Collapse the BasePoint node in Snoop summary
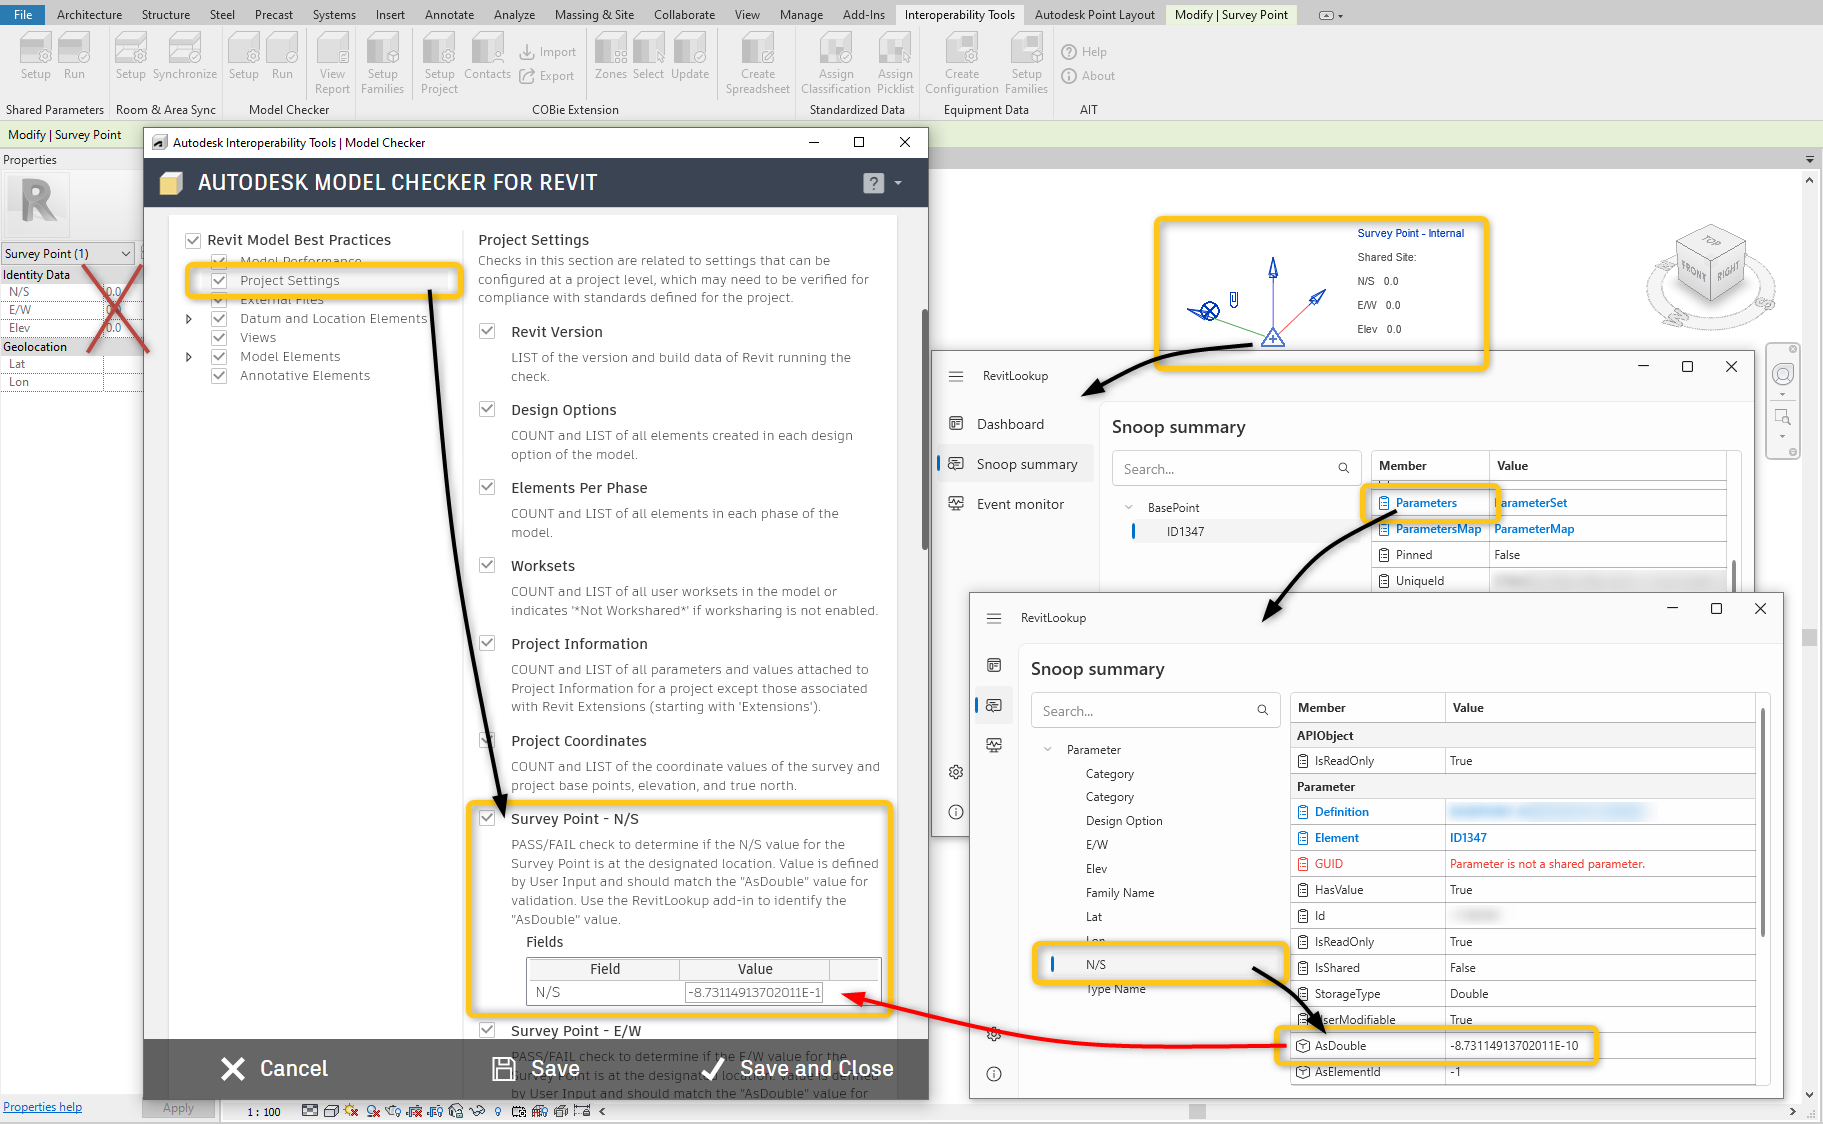 [x=1131, y=507]
